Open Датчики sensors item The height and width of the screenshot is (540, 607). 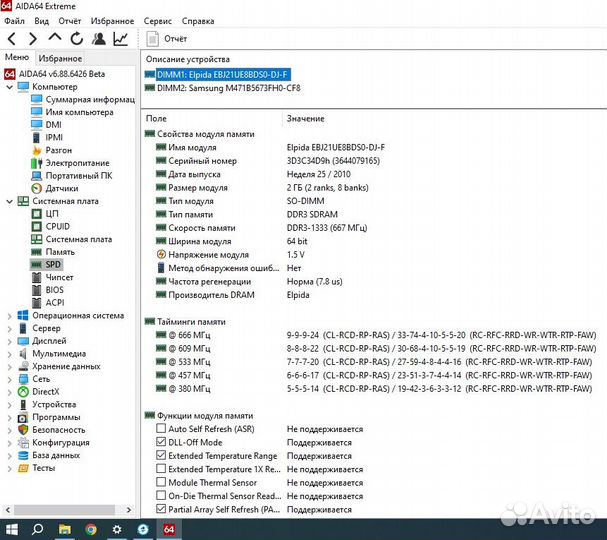(61, 188)
